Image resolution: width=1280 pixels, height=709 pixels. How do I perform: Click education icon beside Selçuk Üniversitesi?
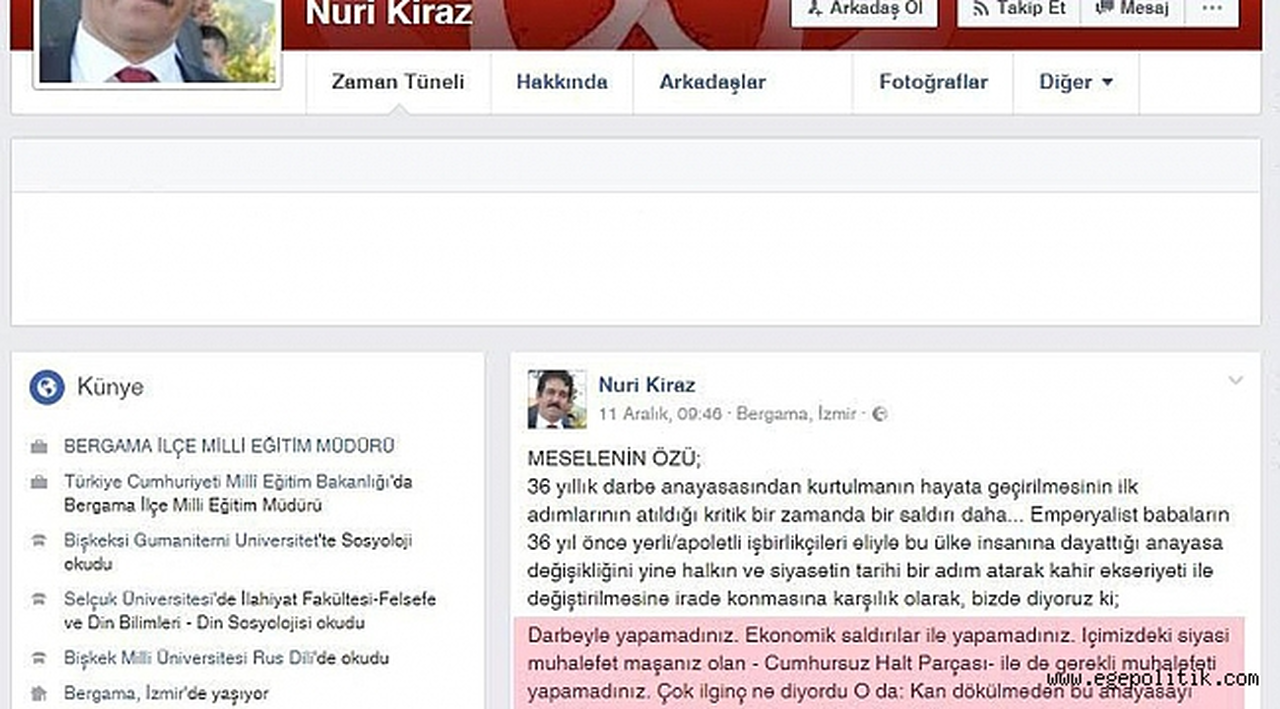click(39, 601)
